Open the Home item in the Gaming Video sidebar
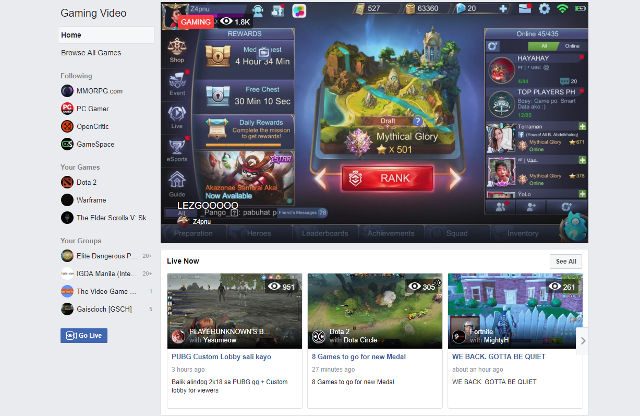640x416 pixels. 106,35
